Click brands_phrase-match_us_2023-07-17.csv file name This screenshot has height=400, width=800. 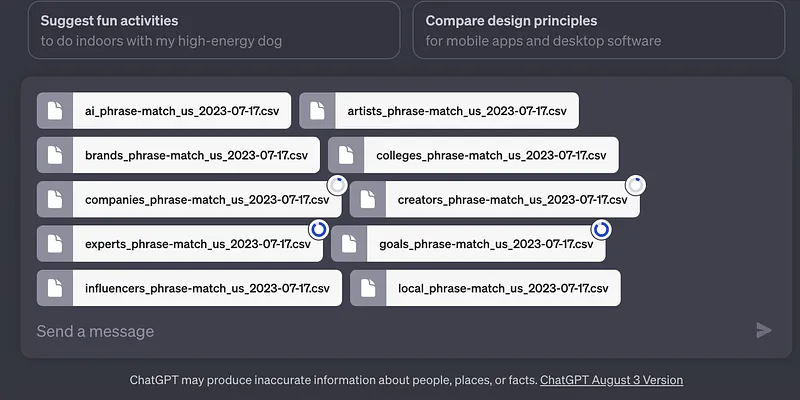click(x=196, y=156)
